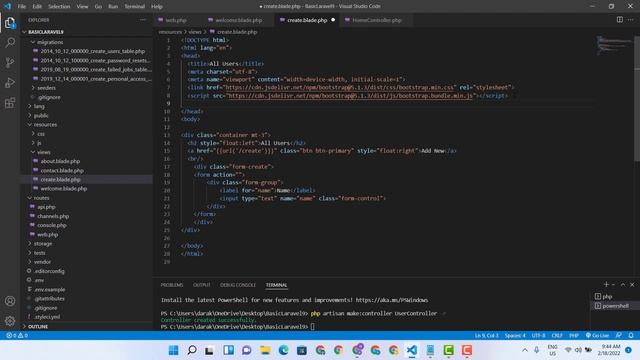Open the Extensions view
The width and height of the screenshot is (640, 360).
point(10,102)
